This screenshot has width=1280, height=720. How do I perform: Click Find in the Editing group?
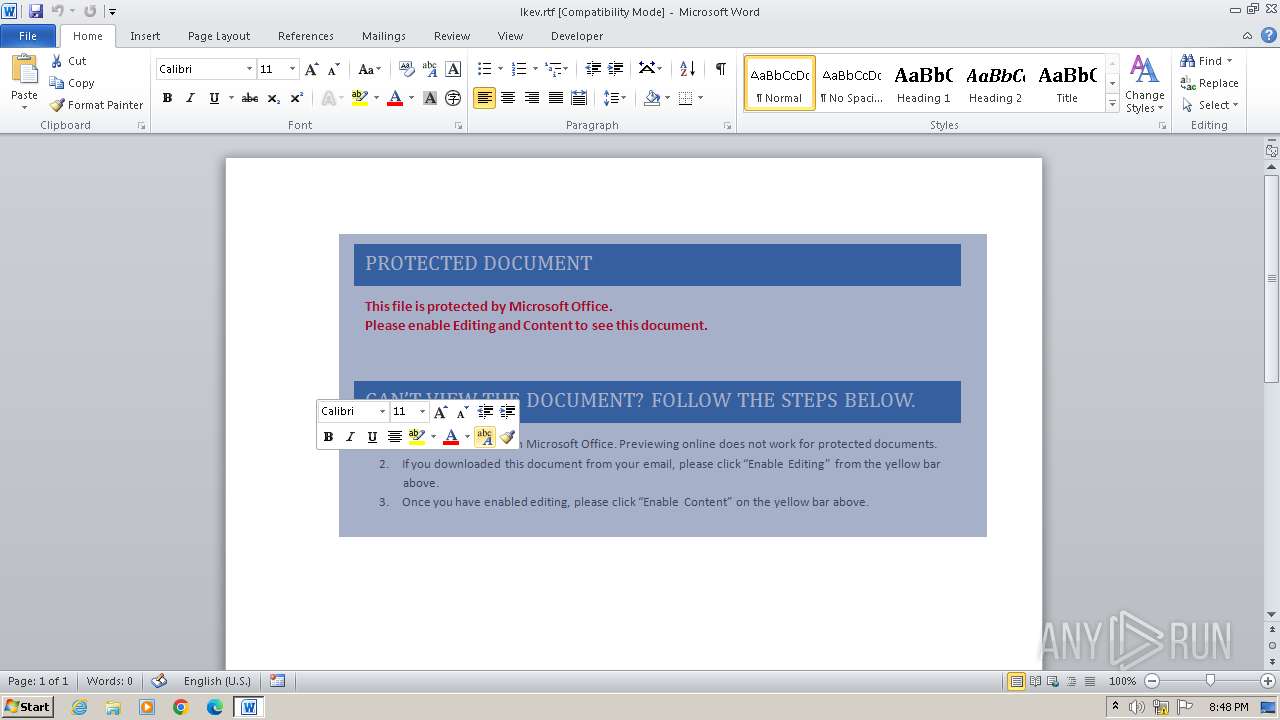point(1205,61)
